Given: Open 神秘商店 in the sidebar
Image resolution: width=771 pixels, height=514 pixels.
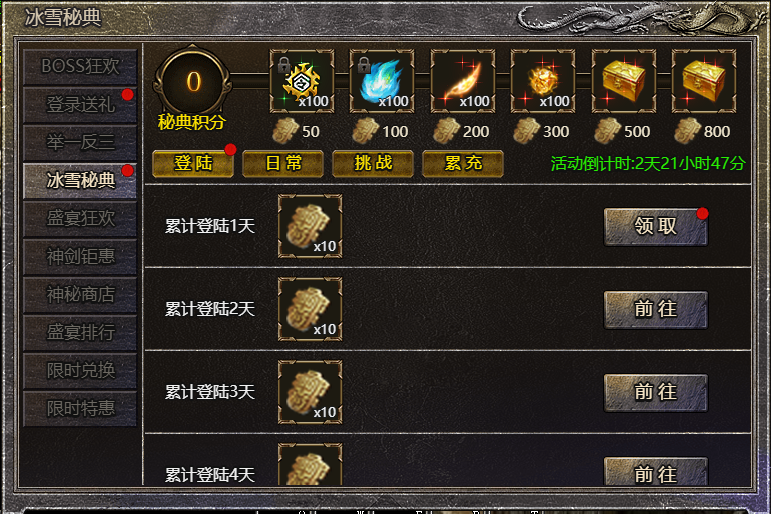Looking at the screenshot, I should coord(80,295).
